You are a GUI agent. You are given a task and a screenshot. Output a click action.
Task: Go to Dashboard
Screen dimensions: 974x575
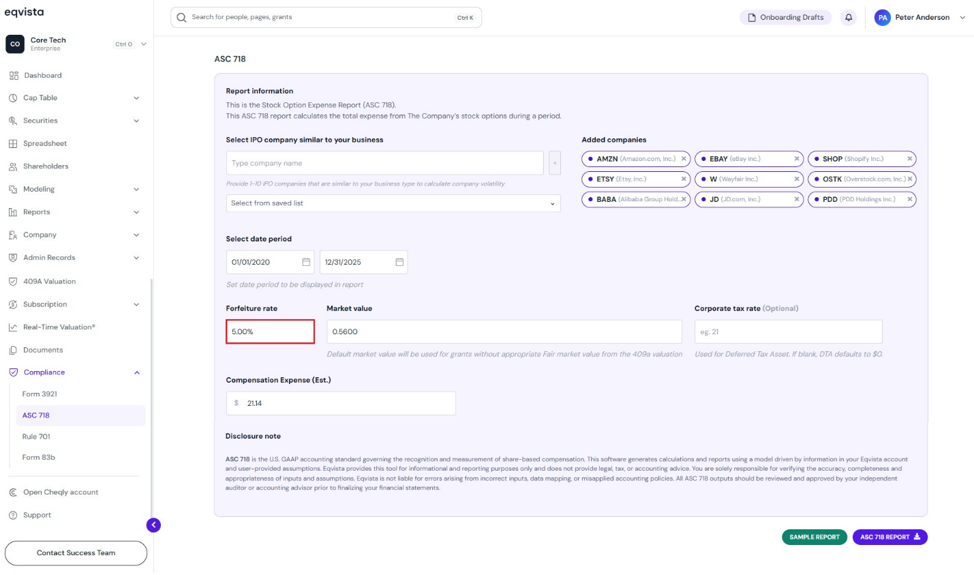tap(43, 76)
